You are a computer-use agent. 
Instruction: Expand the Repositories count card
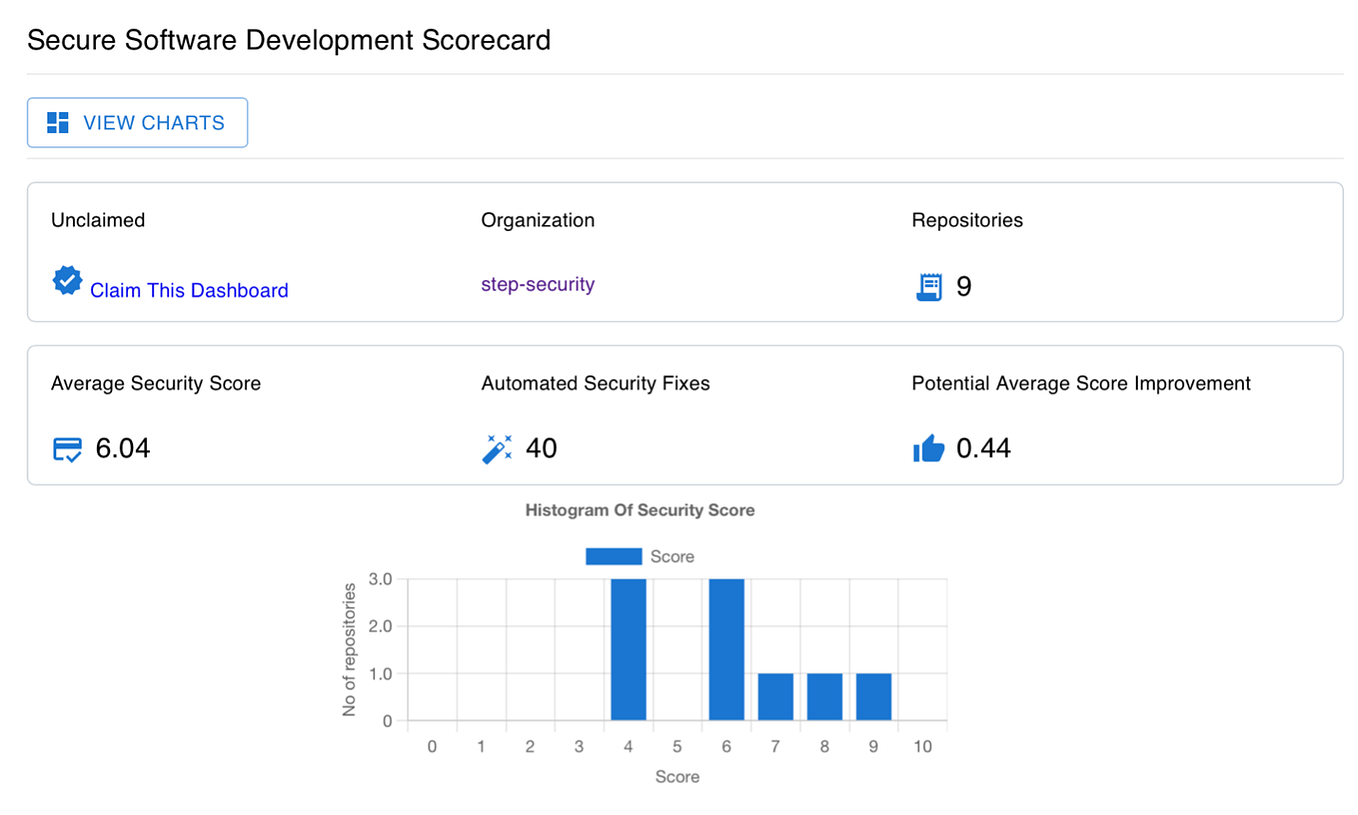click(x=967, y=220)
